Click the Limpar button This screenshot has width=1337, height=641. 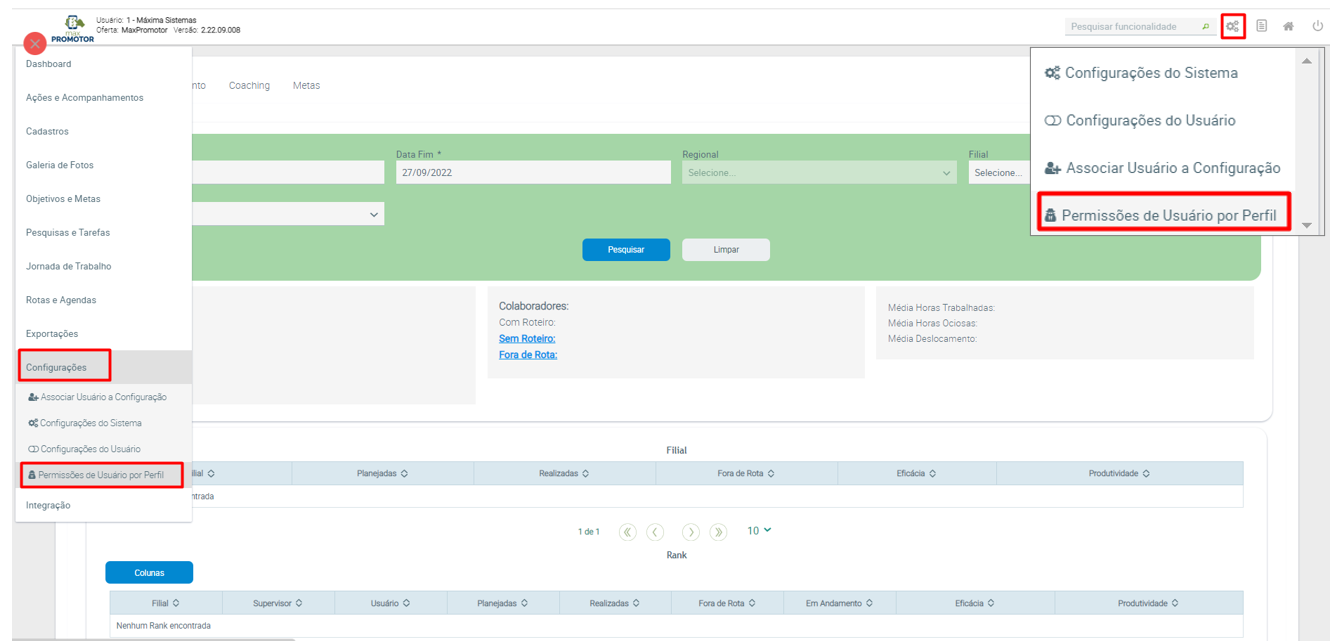tap(726, 249)
